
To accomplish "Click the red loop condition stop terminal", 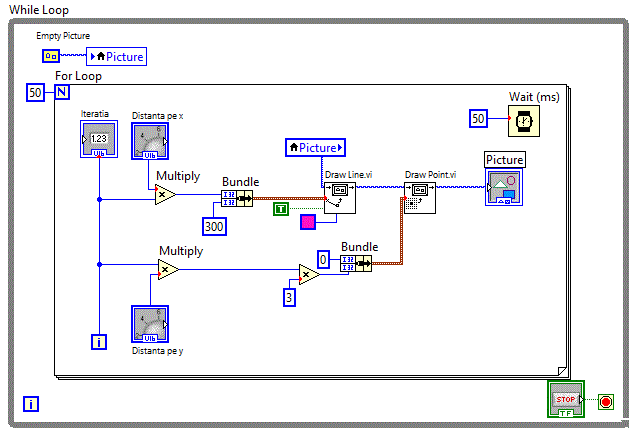I will (607, 402).
